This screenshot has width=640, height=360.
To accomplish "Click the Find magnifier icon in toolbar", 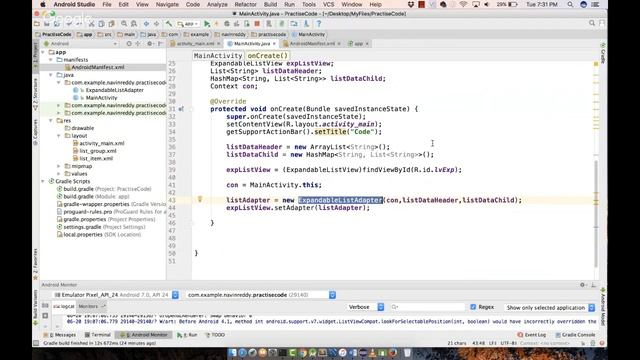I will click(x=124, y=24).
